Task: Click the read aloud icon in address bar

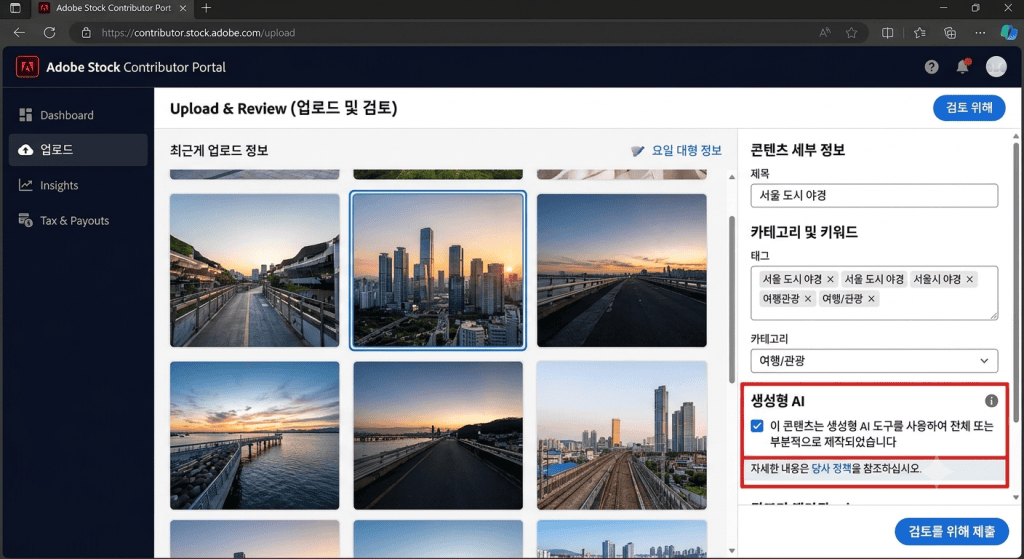Action: coord(825,33)
